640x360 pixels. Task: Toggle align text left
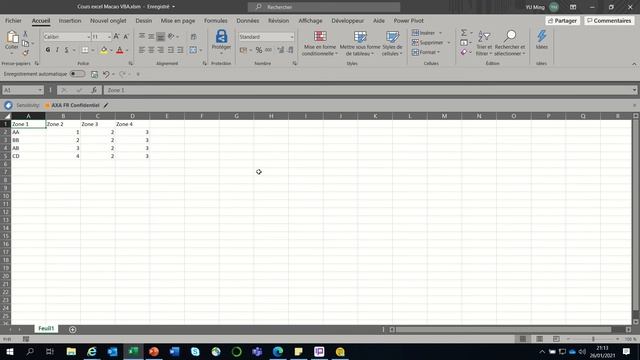pos(142,50)
